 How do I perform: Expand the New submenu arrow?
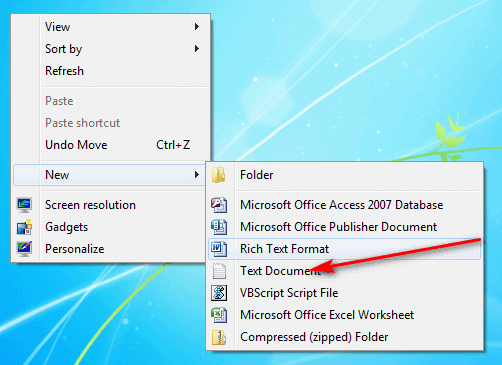pos(197,175)
